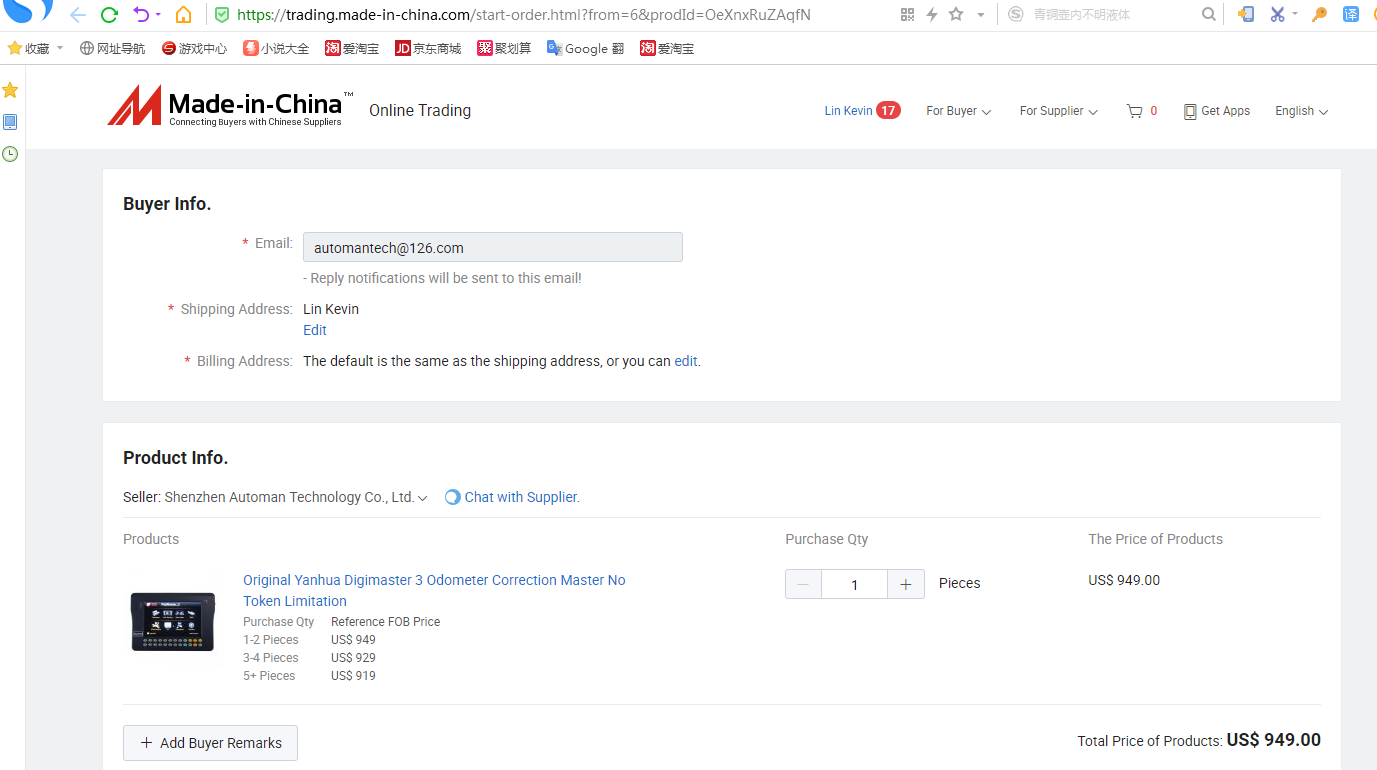Click the "US$ 929" price tier
The height and width of the screenshot is (770, 1377).
click(x=353, y=658)
